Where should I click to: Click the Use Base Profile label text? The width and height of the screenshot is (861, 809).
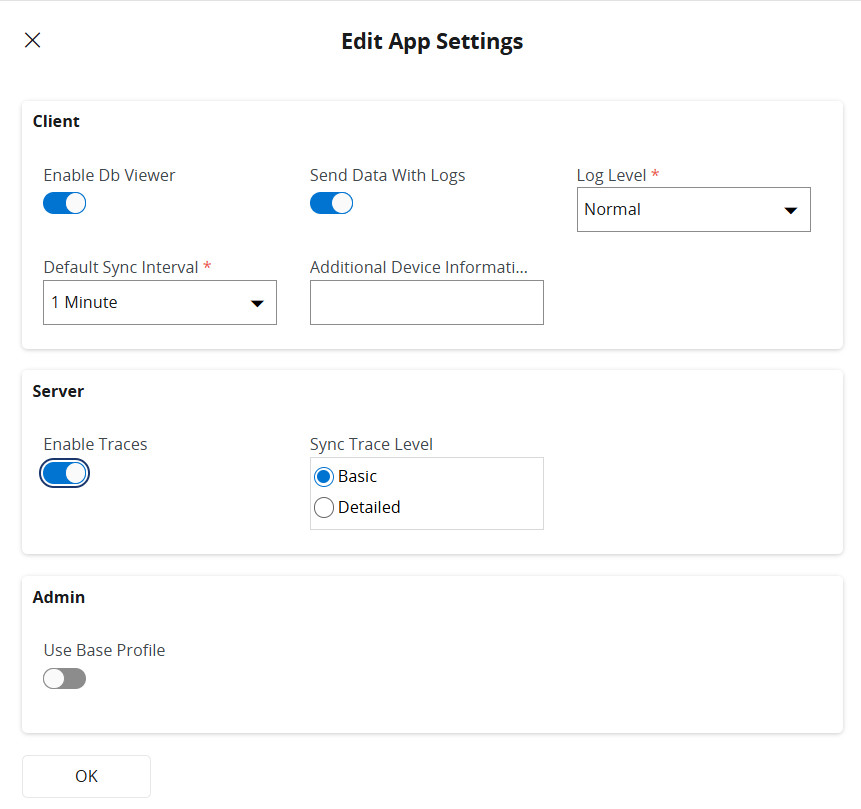coord(104,651)
